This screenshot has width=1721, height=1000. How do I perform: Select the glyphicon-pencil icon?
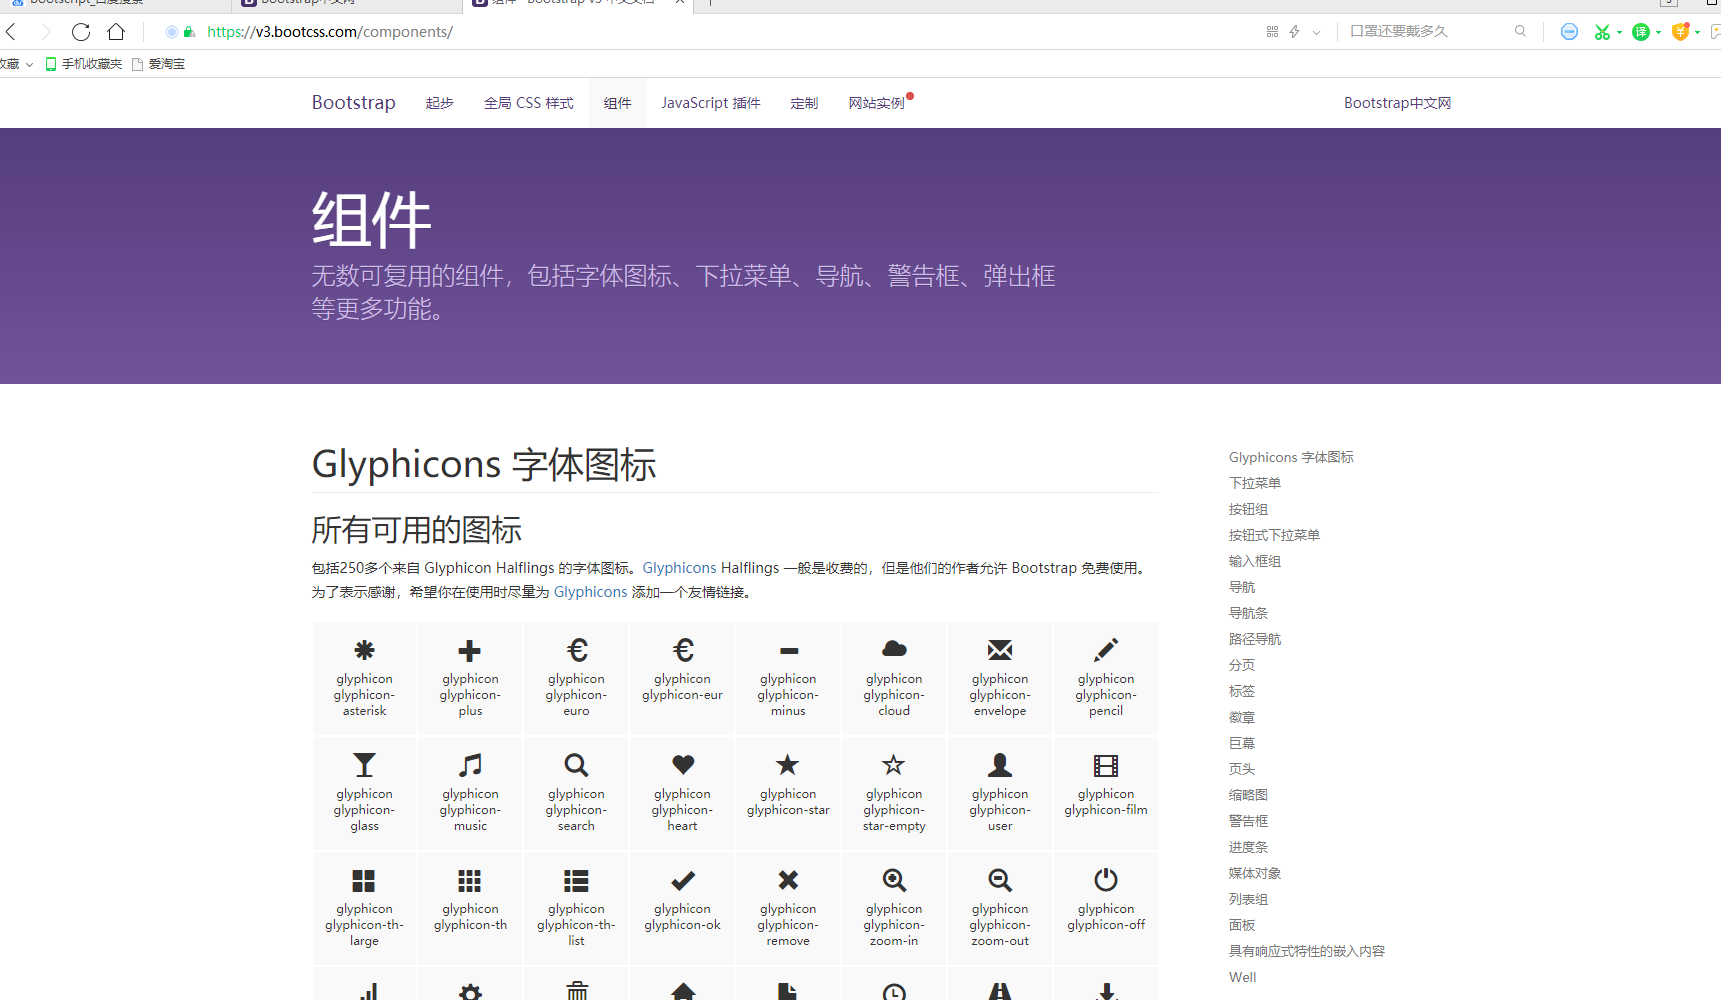click(1105, 650)
